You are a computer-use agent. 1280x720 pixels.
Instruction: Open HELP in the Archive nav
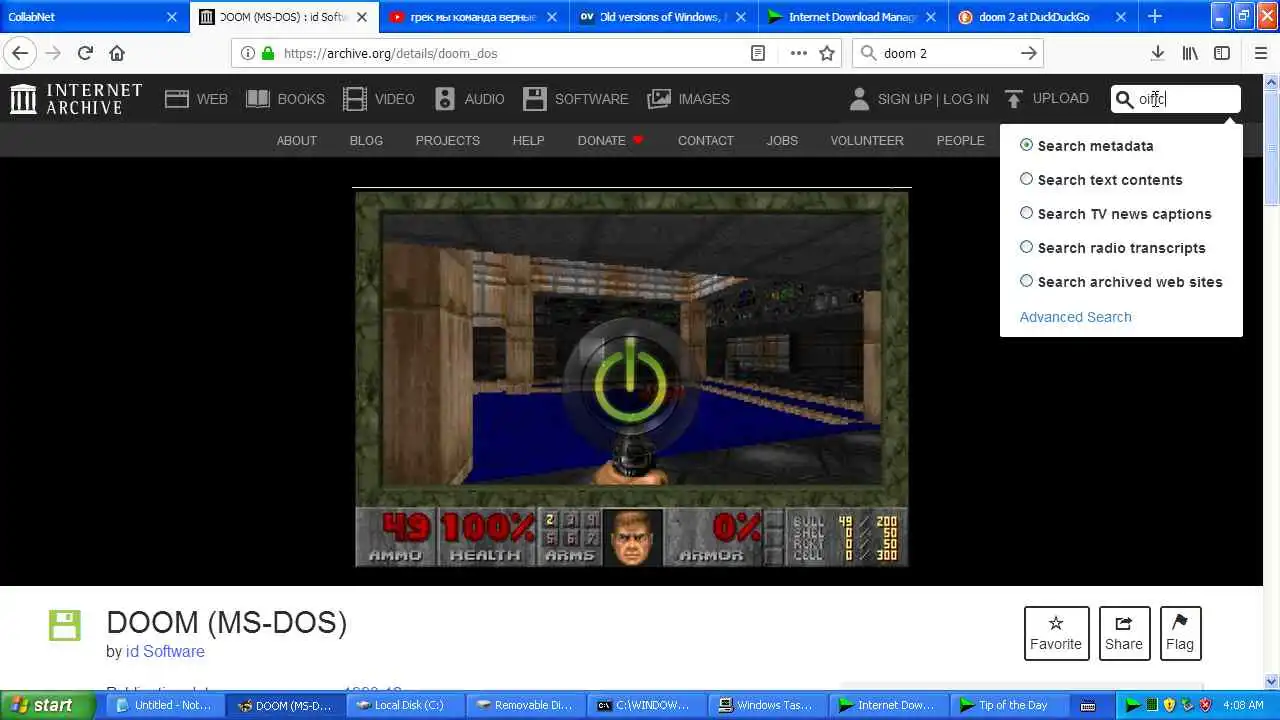point(528,141)
